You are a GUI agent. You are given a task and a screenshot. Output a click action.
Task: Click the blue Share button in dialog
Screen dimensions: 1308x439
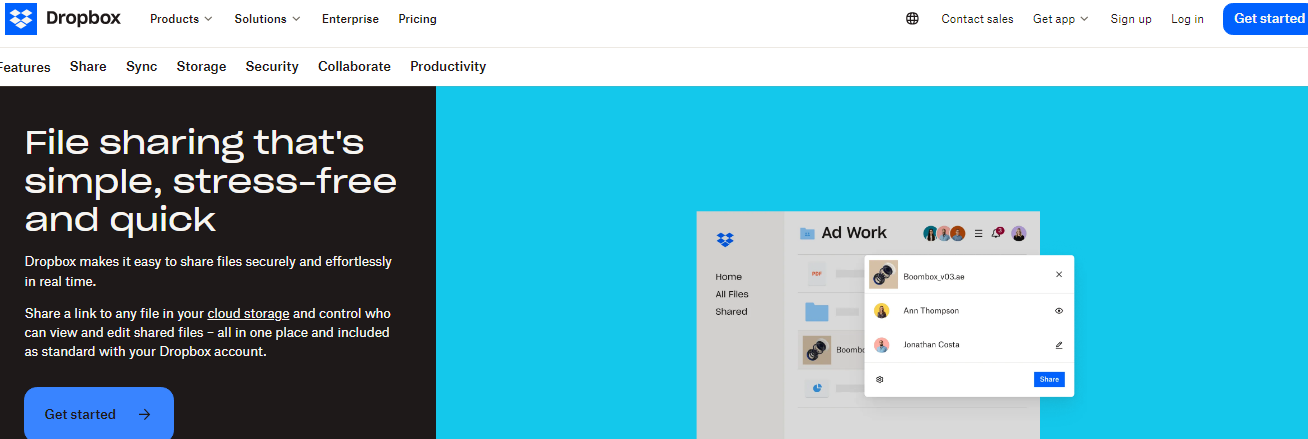click(x=1049, y=379)
